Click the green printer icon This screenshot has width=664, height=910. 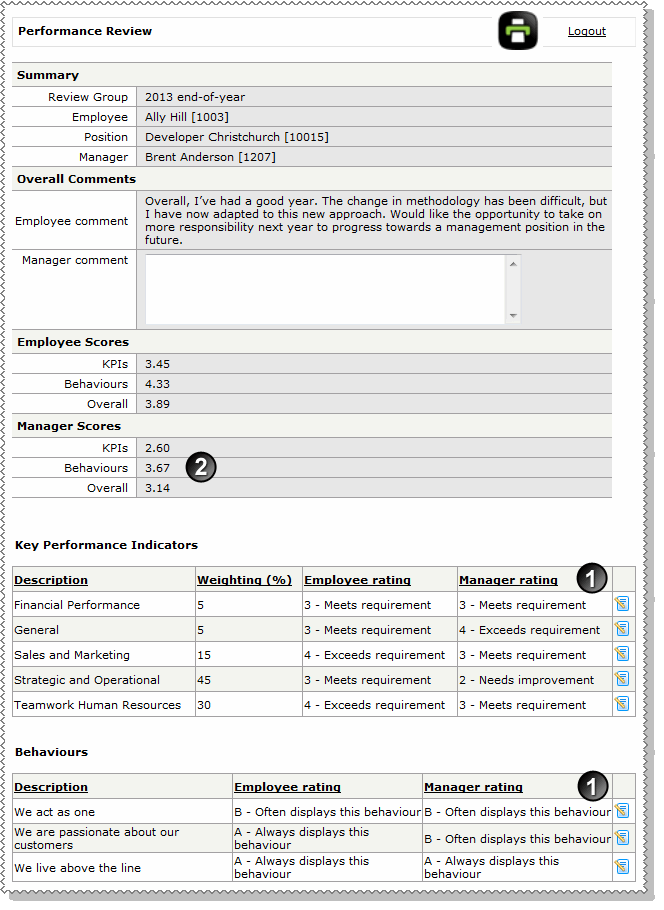pyautogui.click(x=518, y=31)
